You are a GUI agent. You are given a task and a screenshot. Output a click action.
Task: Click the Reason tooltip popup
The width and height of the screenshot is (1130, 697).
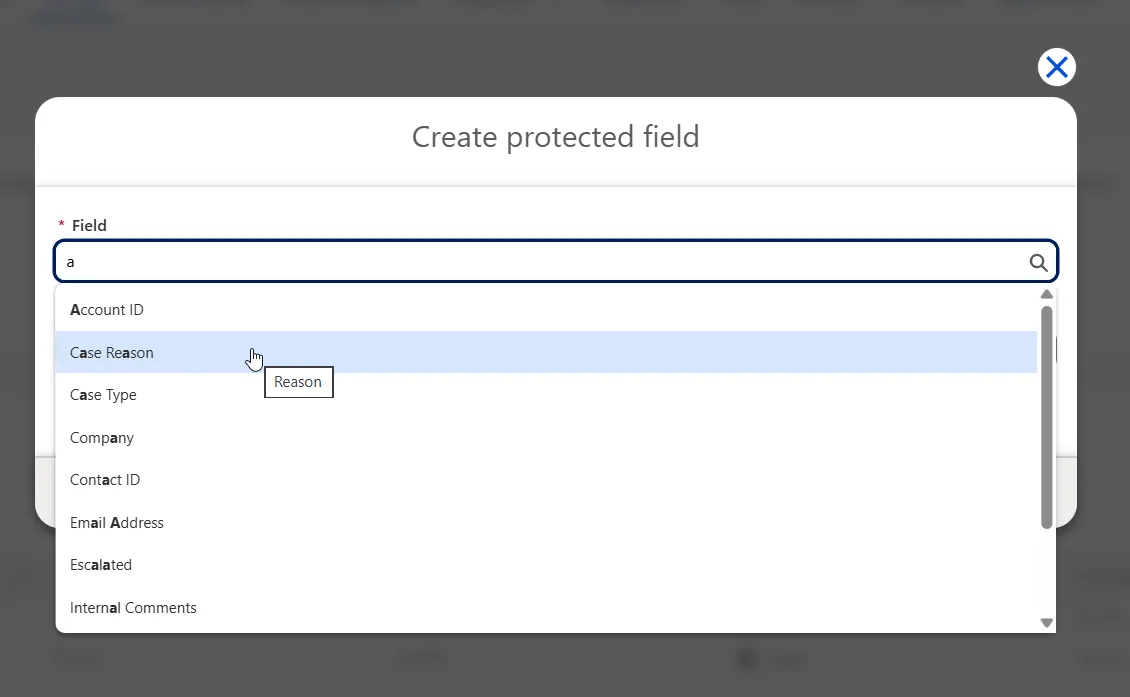point(298,382)
